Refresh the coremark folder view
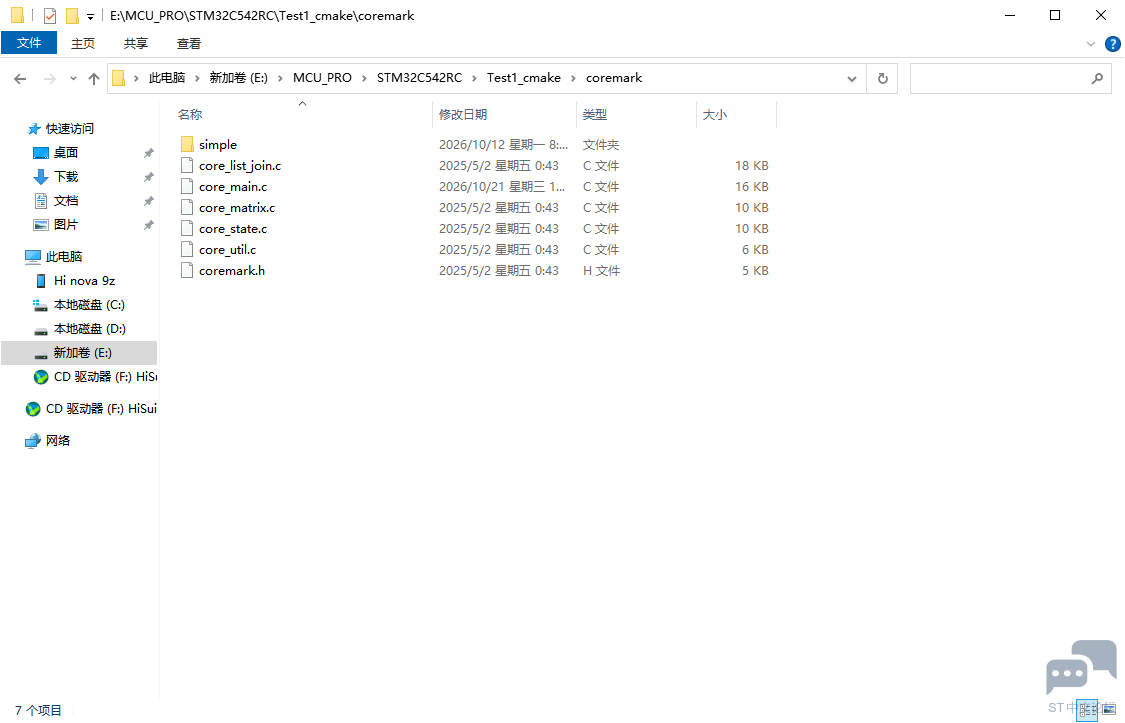Screen dimensions: 1125x723 coord(882,78)
